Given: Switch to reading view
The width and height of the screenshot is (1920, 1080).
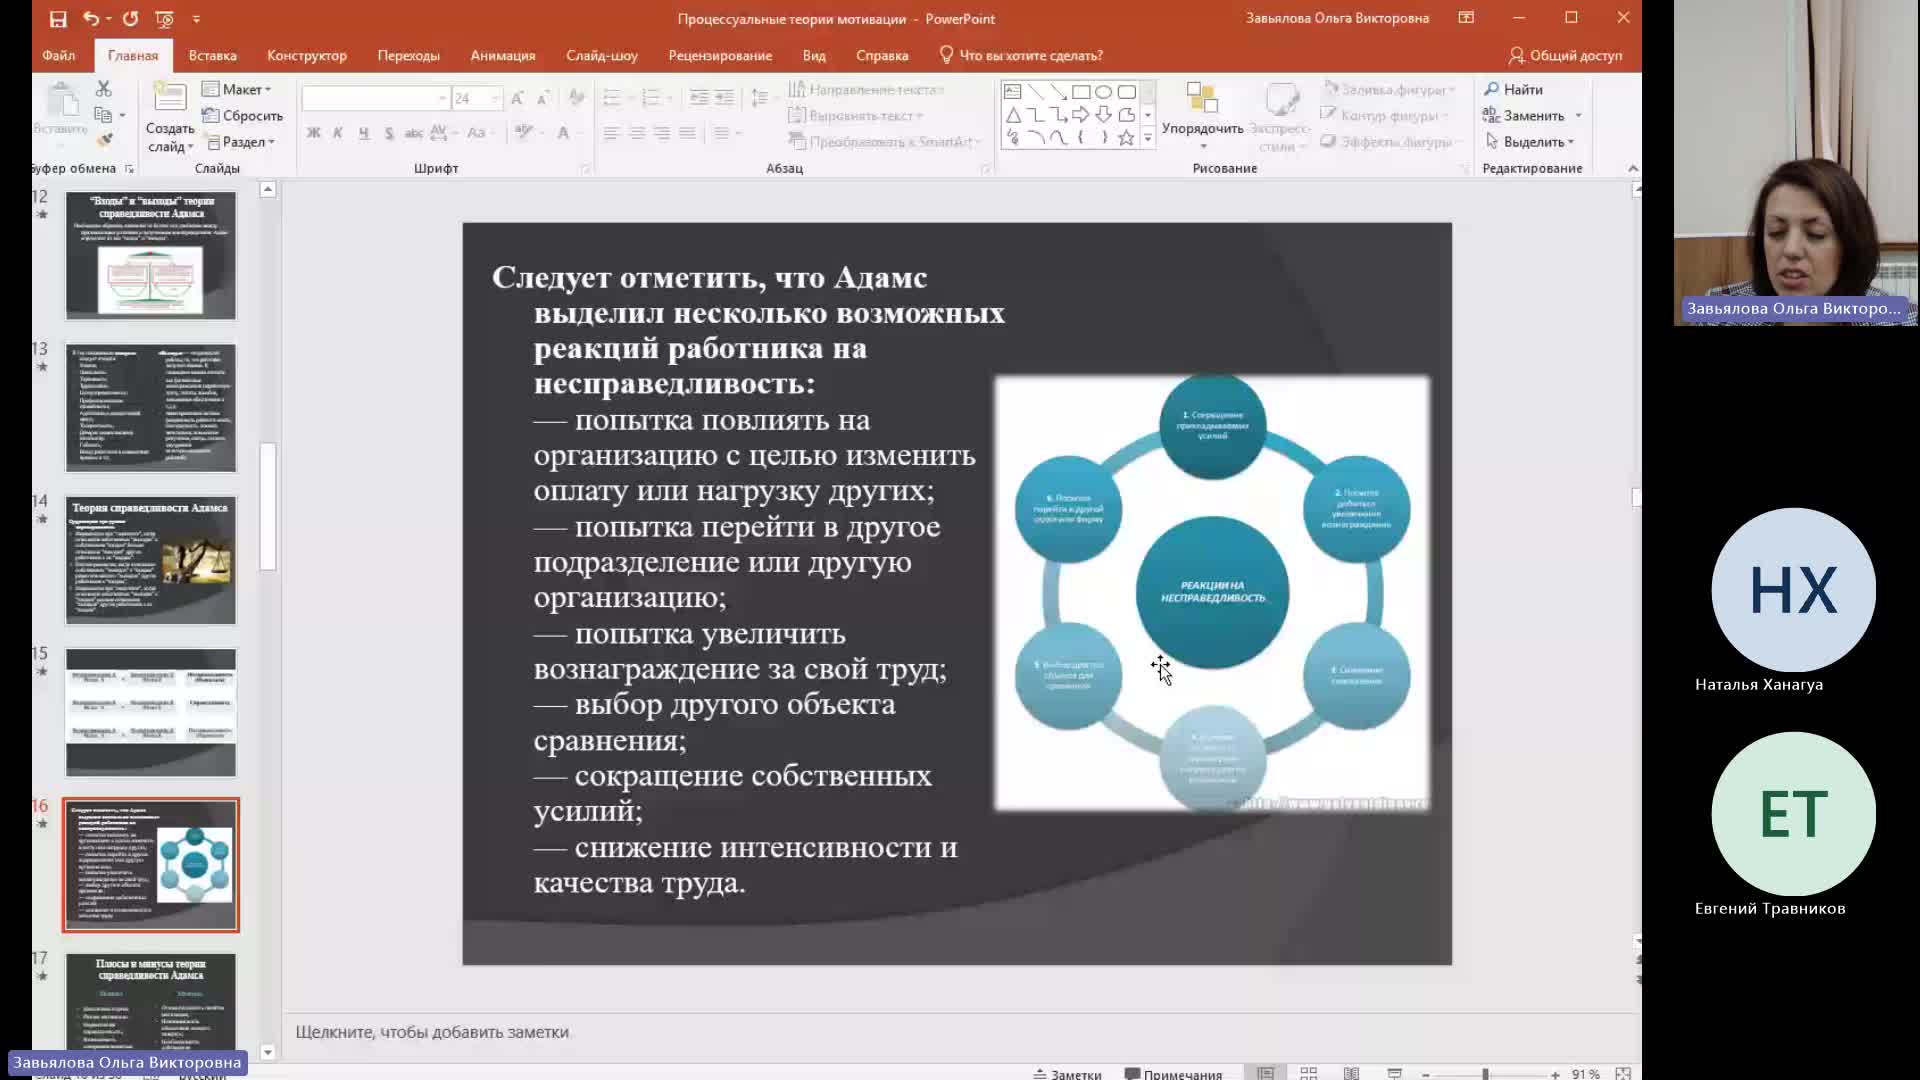Looking at the screenshot, I should (1351, 1073).
